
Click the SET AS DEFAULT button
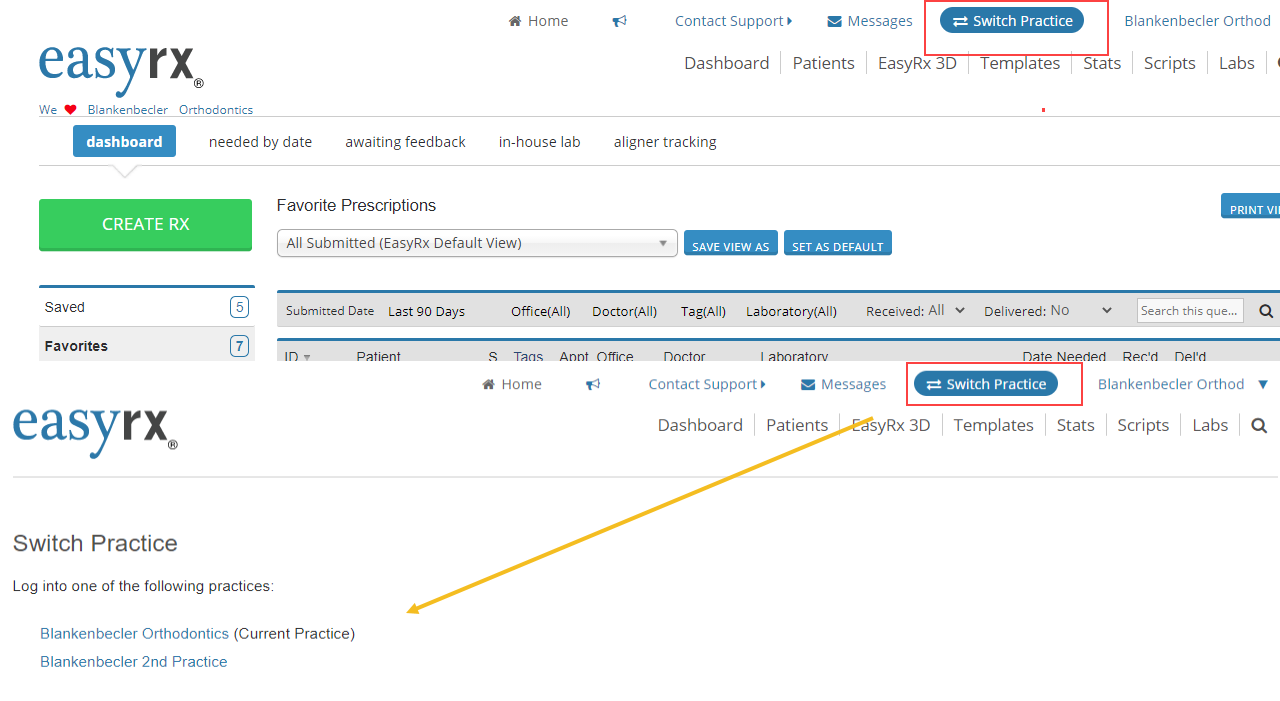(x=838, y=243)
